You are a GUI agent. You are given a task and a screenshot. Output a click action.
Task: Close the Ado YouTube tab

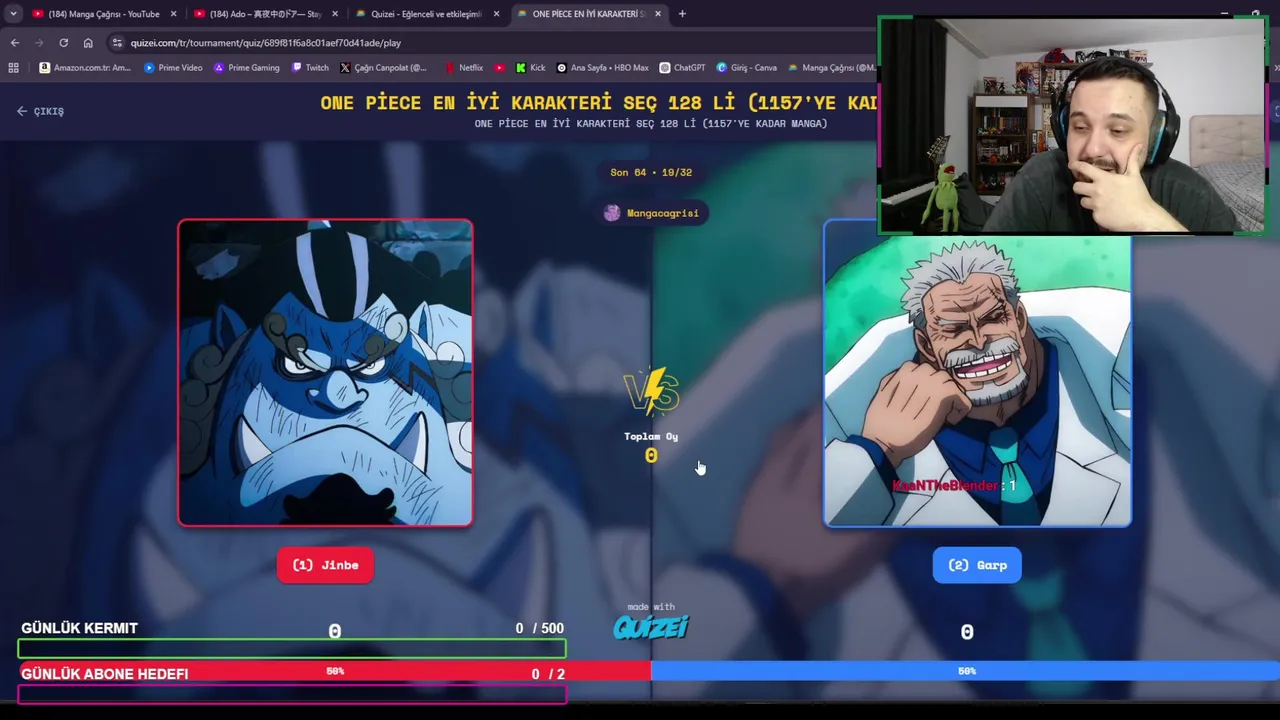pos(335,14)
